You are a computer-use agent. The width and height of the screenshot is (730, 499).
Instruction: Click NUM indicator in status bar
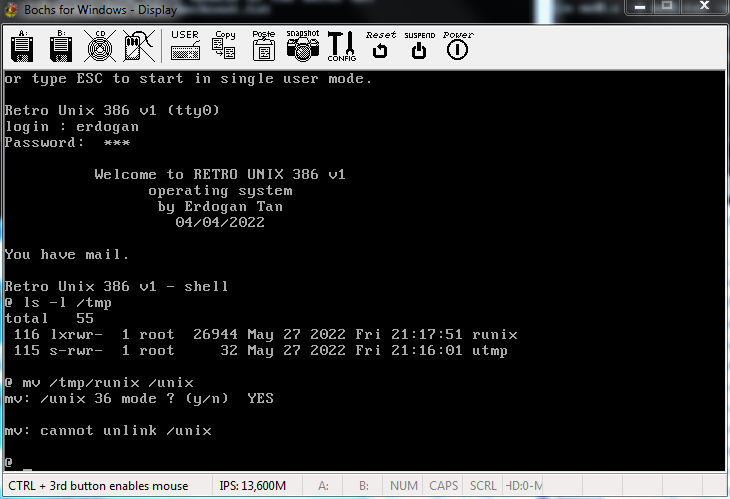[403, 486]
